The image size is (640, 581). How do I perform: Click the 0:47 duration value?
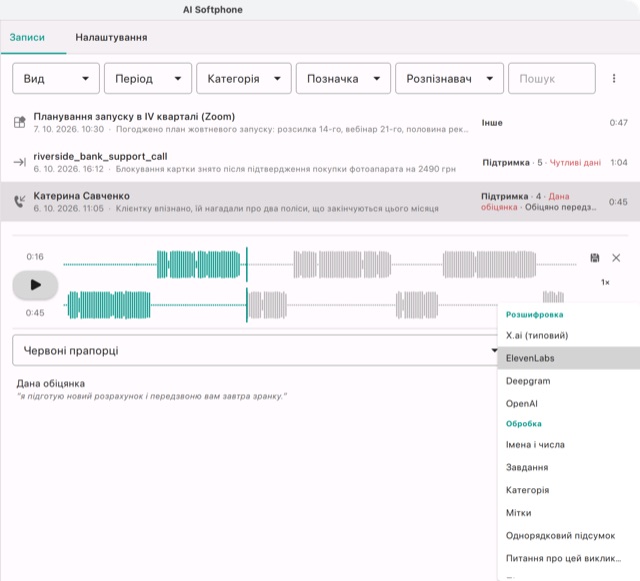[618, 122]
